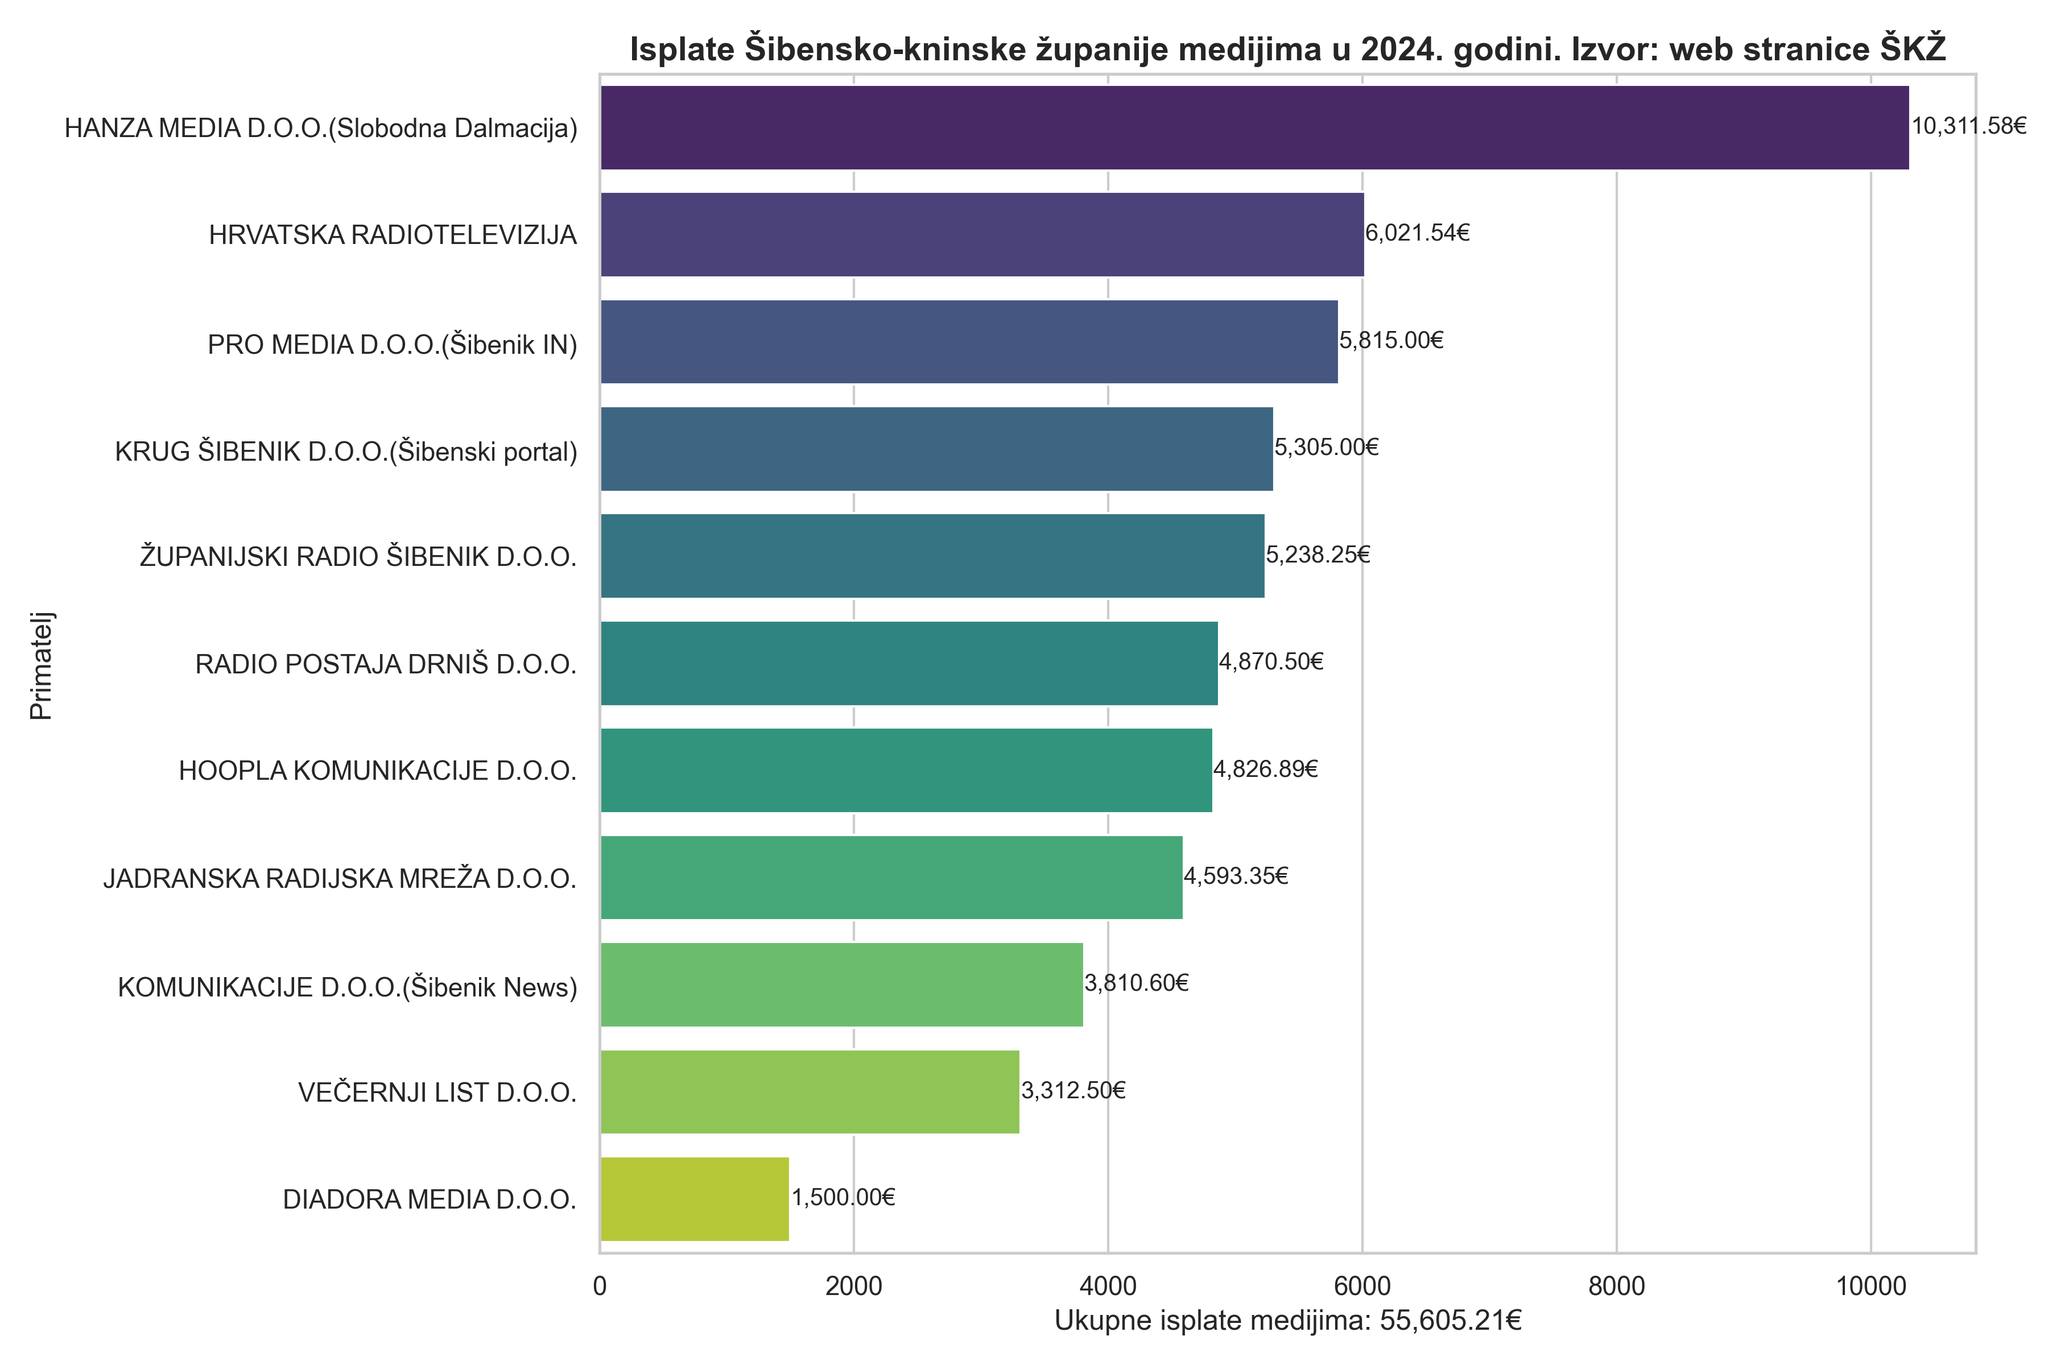The width and height of the screenshot is (2048, 1365).
Task: Click the HANZA MEDIA dark purple bar
Action: 1254,127
